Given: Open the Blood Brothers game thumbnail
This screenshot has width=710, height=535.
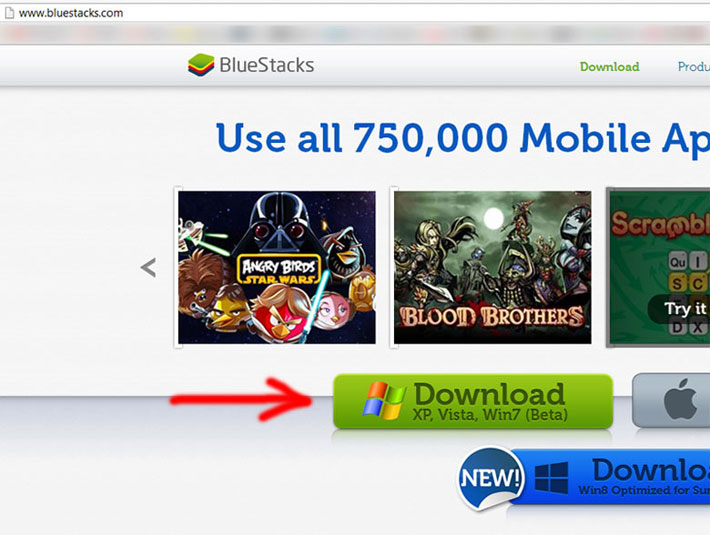Looking at the screenshot, I should pos(492,267).
